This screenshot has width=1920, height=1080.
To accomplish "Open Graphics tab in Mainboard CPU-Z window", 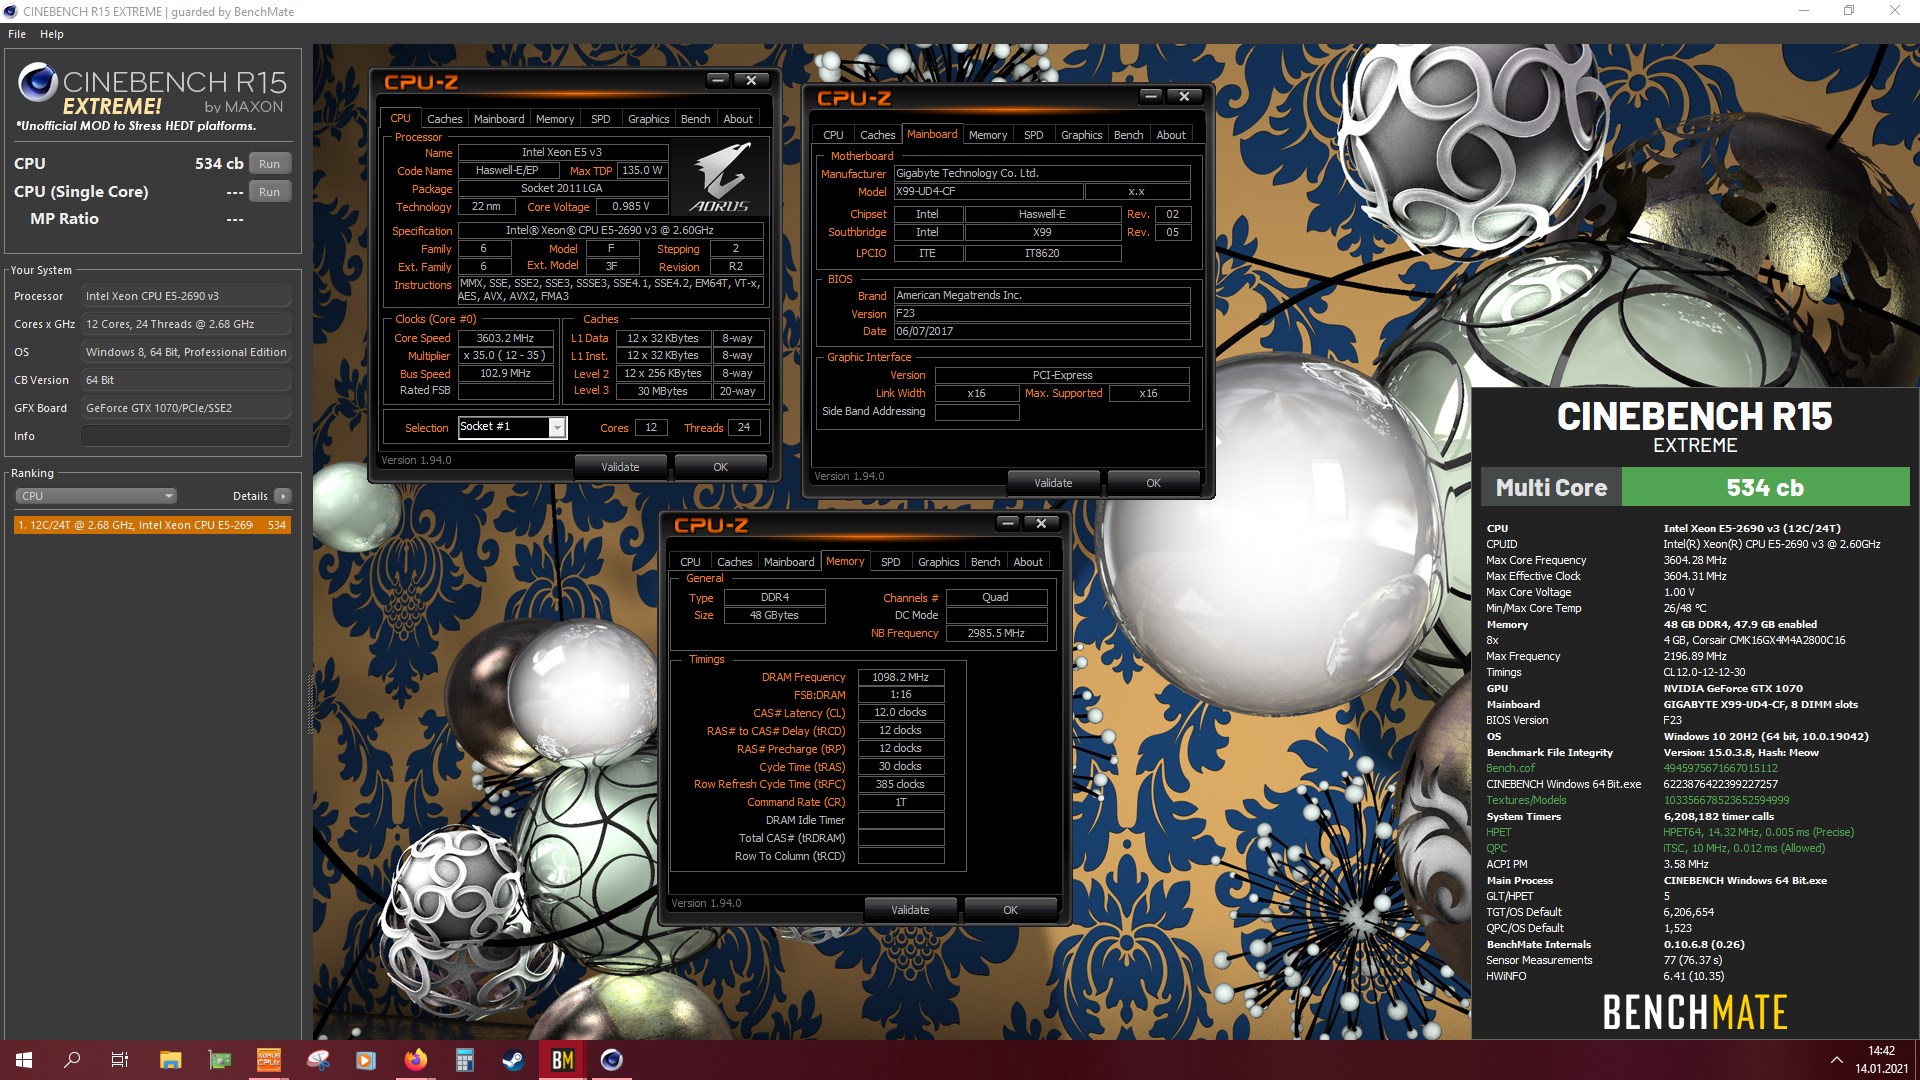I will [x=1082, y=135].
